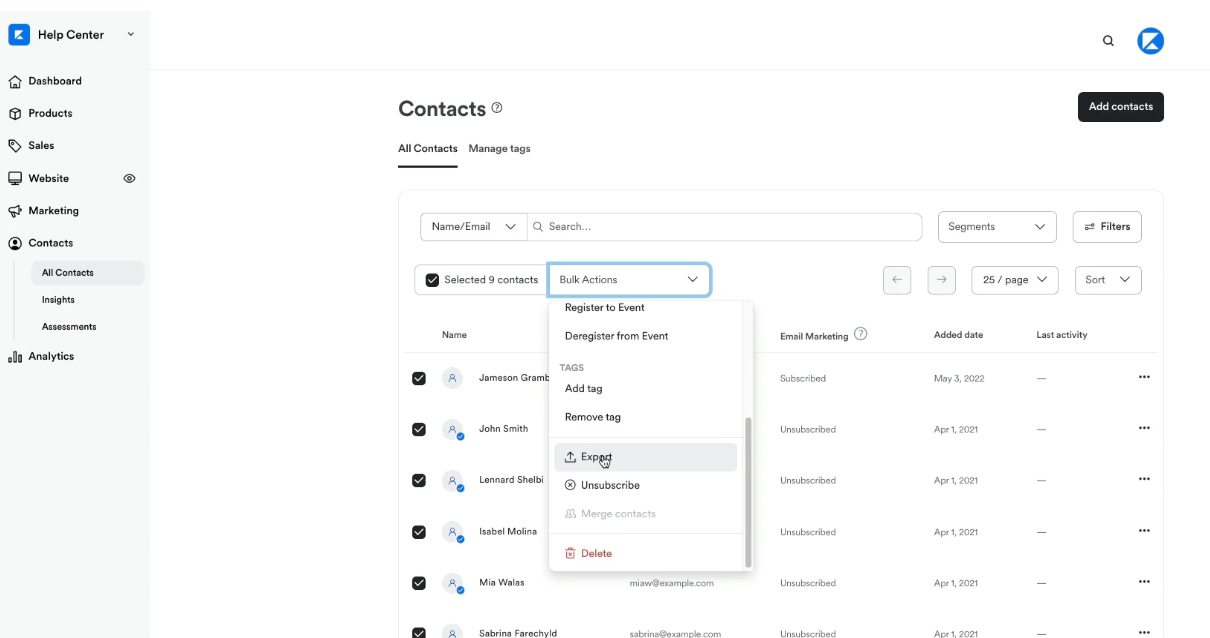Click the Sales tag icon
This screenshot has height=638, width=1210.
pos(14,145)
